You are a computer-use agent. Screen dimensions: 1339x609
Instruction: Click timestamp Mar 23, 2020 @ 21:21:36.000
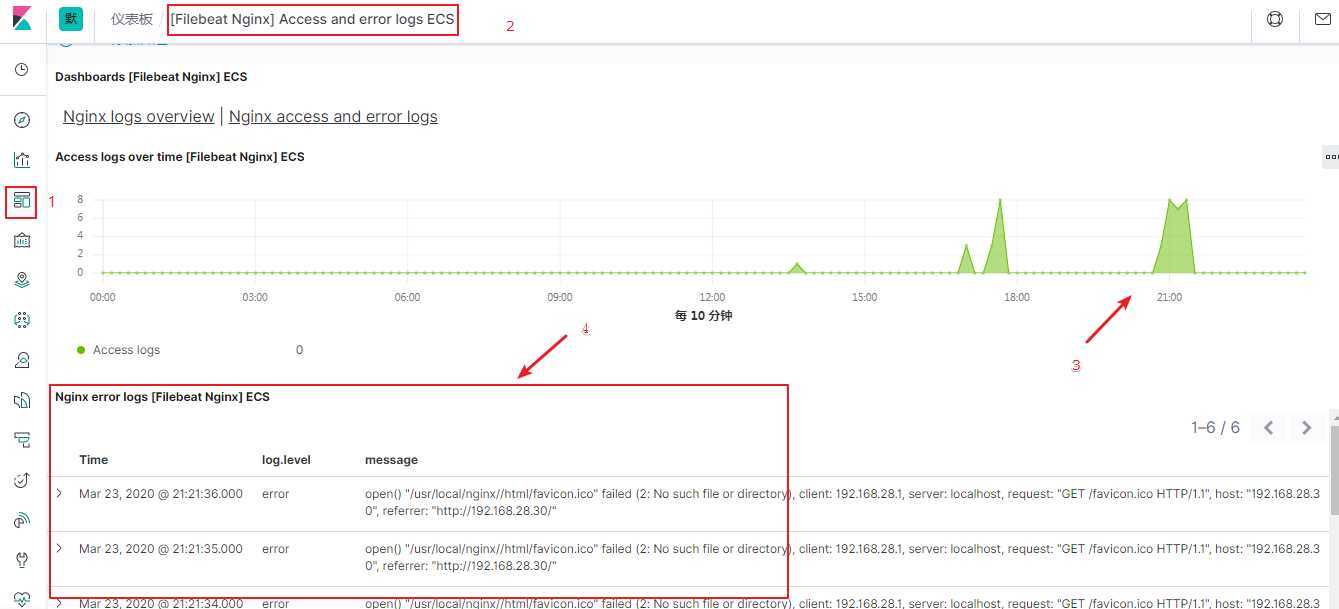pyautogui.click(x=161, y=494)
